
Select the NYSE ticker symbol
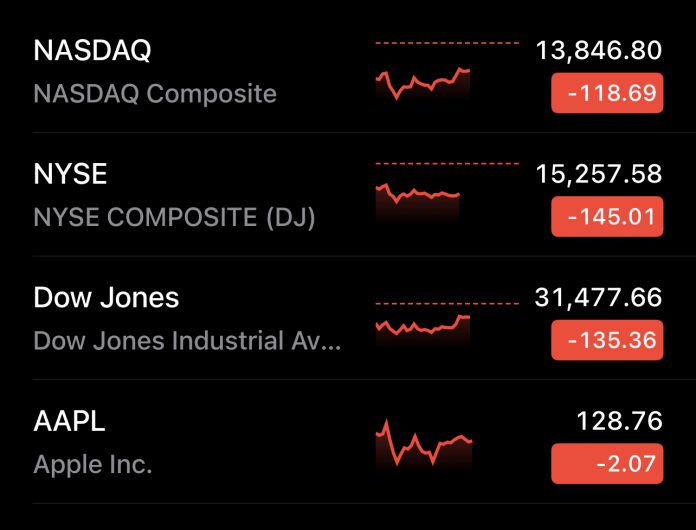pos(70,174)
